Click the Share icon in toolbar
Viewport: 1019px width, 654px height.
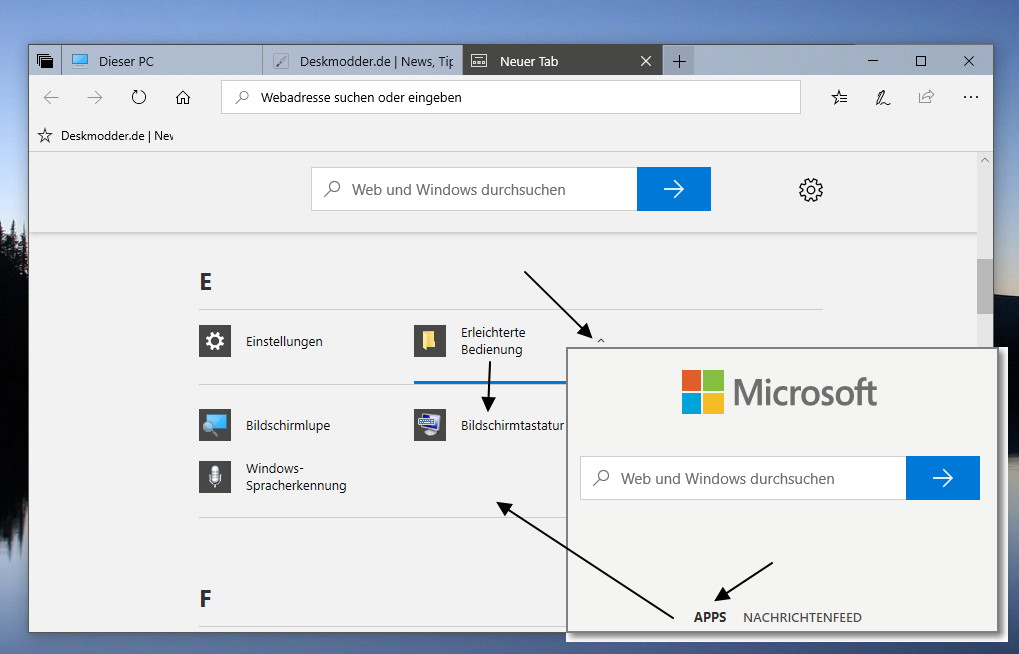(x=926, y=97)
